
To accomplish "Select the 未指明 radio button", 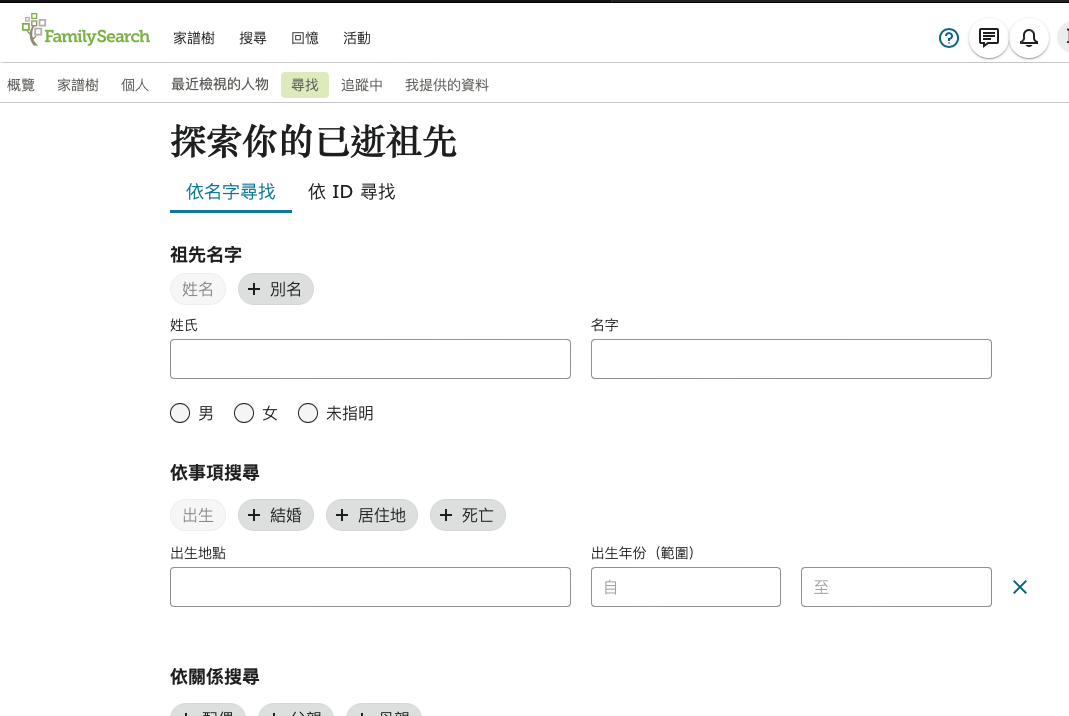I will pyautogui.click(x=308, y=413).
